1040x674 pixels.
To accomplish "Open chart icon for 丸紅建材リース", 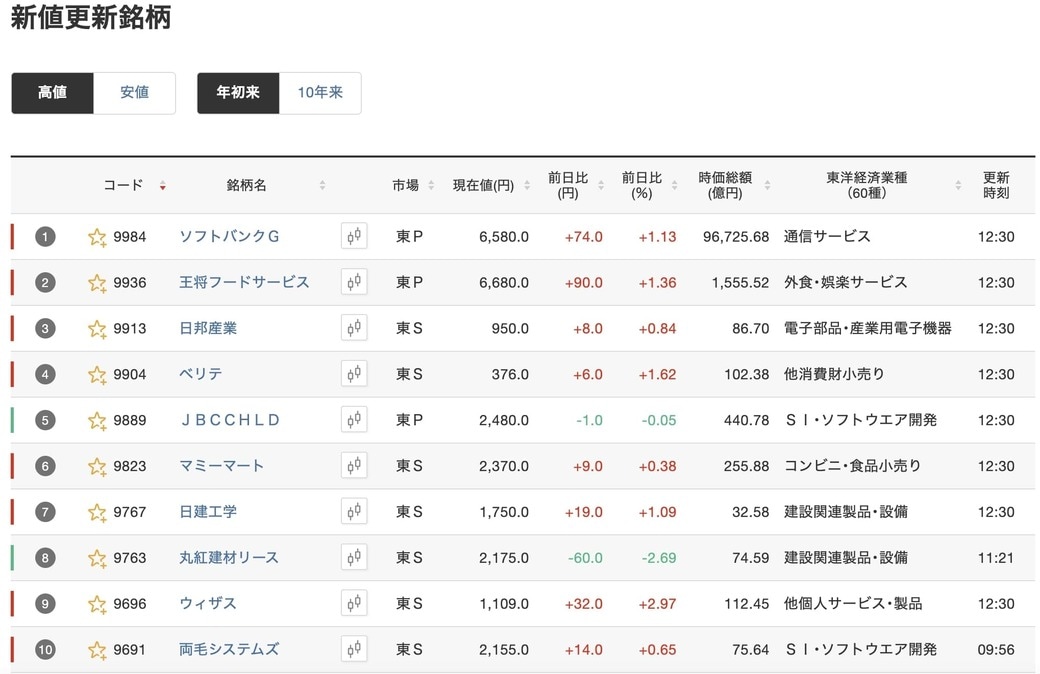I will 354,557.
